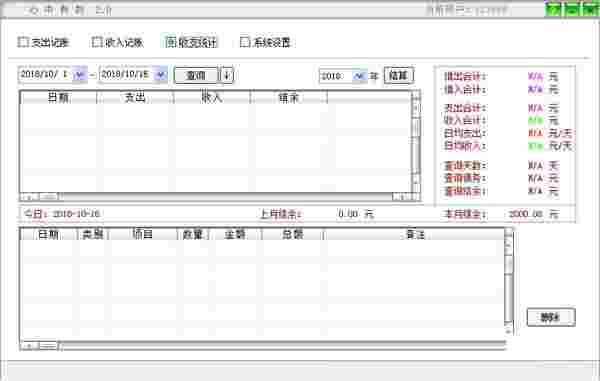Click summary table horizontal scroll-left arrow

click(29, 197)
